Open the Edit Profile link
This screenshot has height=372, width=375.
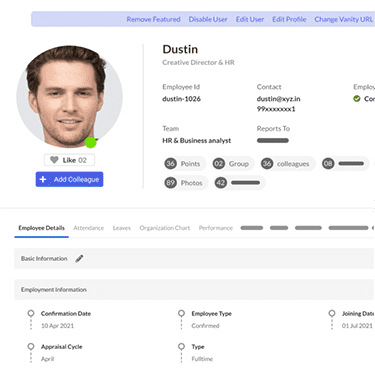(289, 19)
